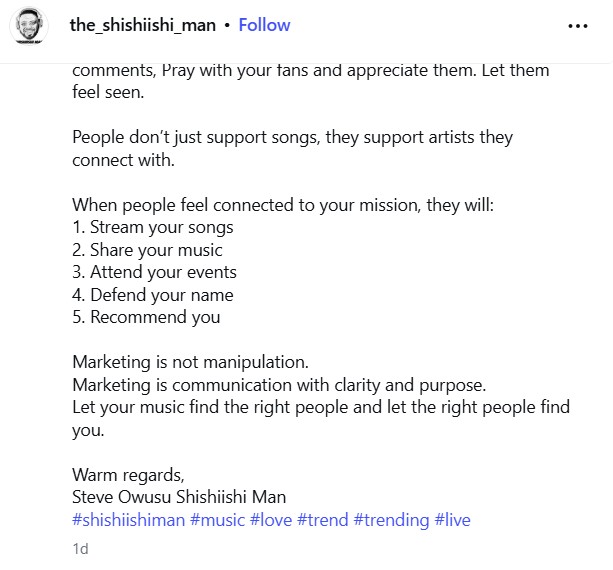Open the #music hashtag
The height and width of the screenshot is (570, 613).
(217, 520)
